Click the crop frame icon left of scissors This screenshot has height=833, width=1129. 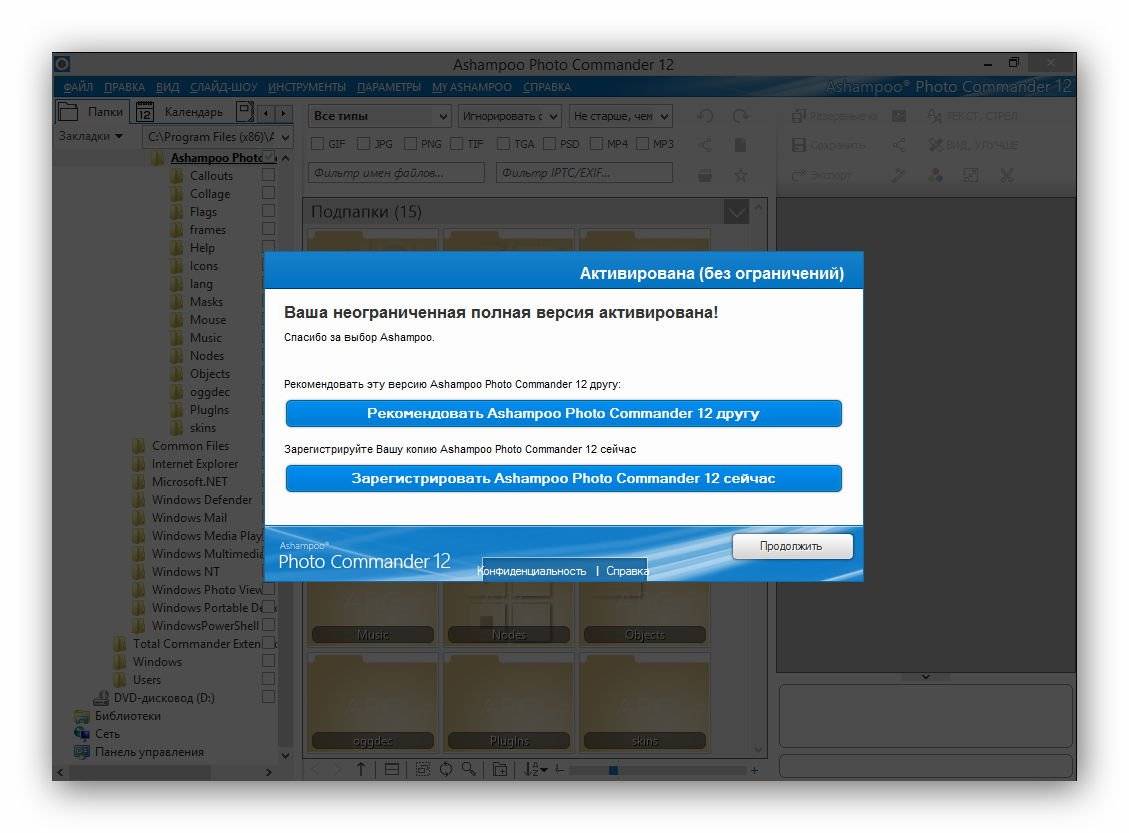point(971,175)
